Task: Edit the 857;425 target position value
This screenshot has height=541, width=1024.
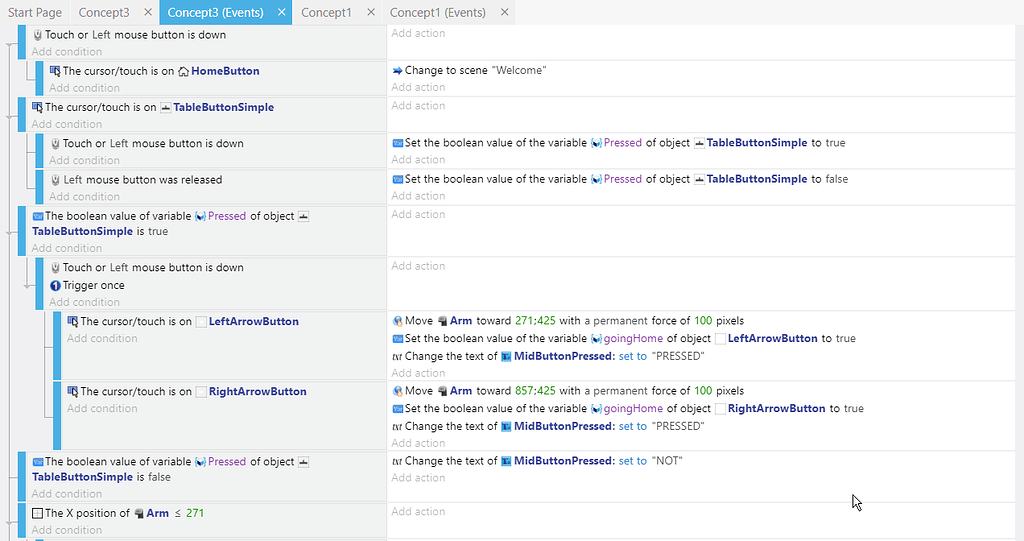Action: [x=535, y=391]
